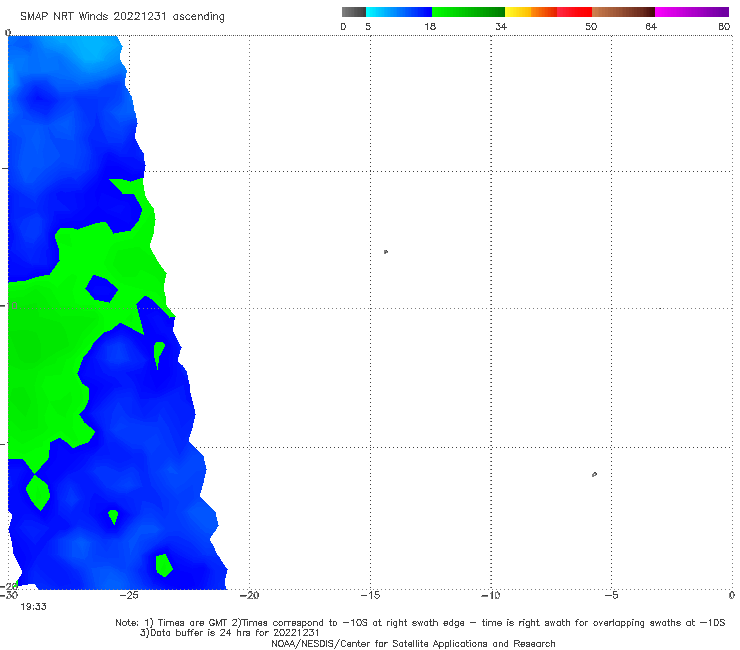
Task: Click the yellow-red 34-50 colorbar segment
Action: point(548,12)
